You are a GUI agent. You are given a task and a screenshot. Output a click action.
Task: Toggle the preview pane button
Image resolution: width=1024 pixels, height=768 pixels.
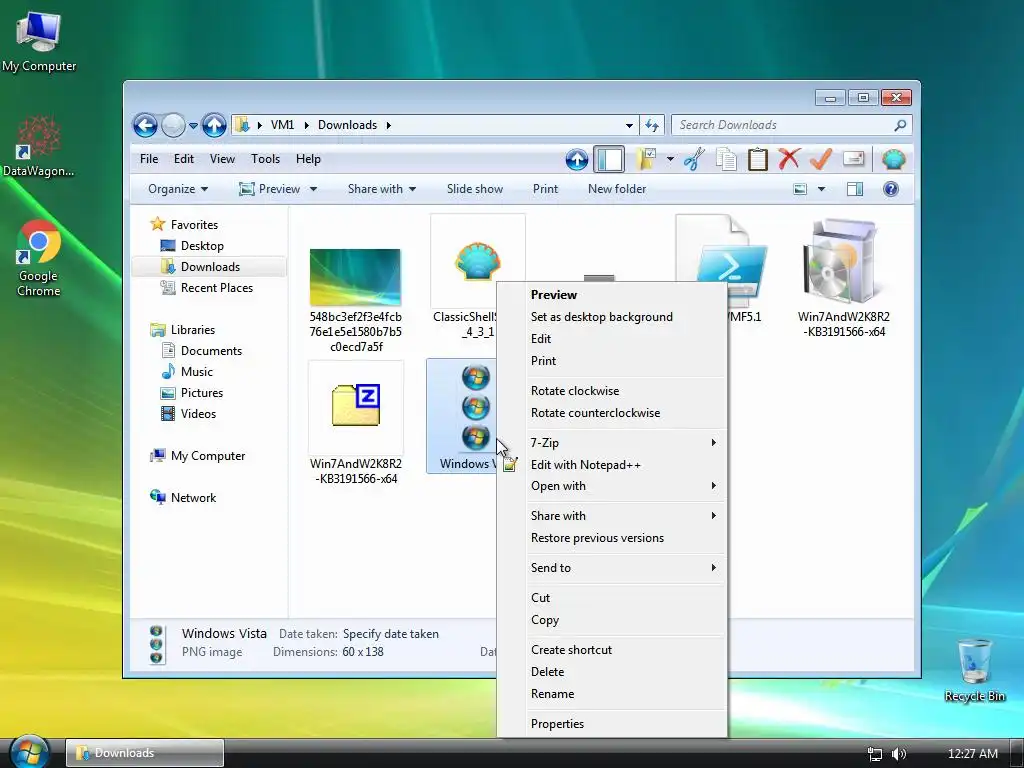pos(854,189)
